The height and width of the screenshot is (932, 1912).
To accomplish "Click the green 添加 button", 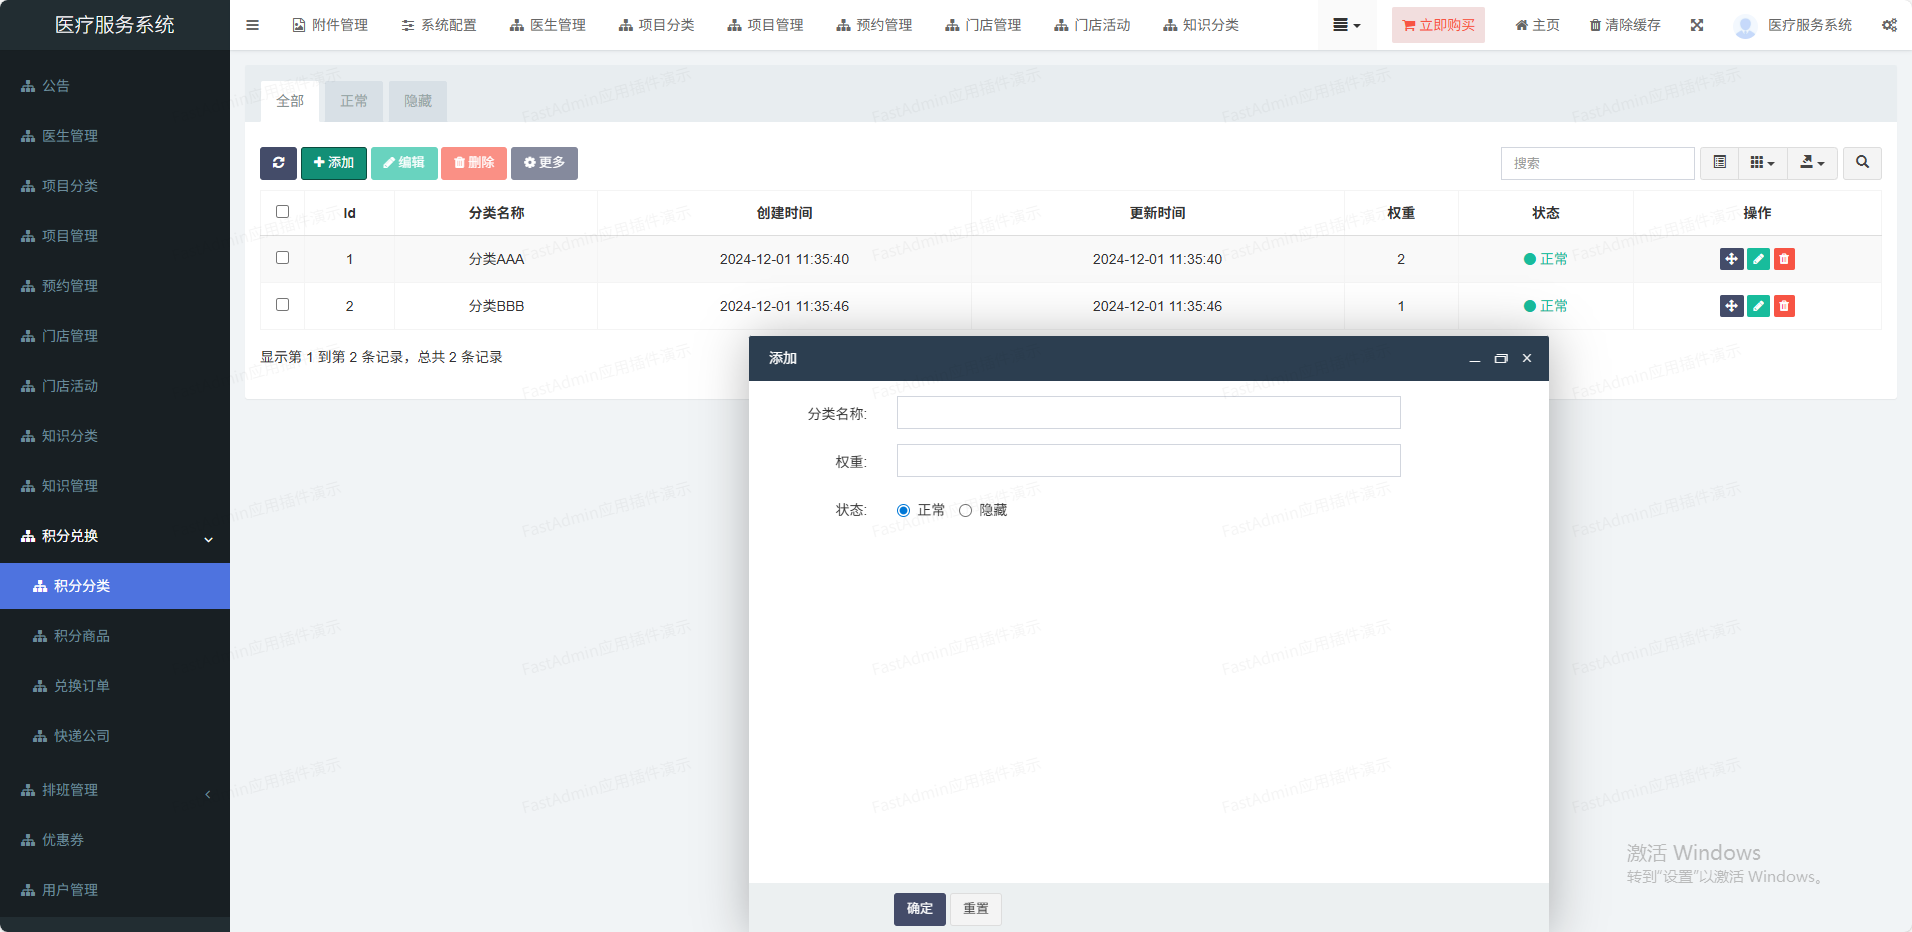I will 334,163.
